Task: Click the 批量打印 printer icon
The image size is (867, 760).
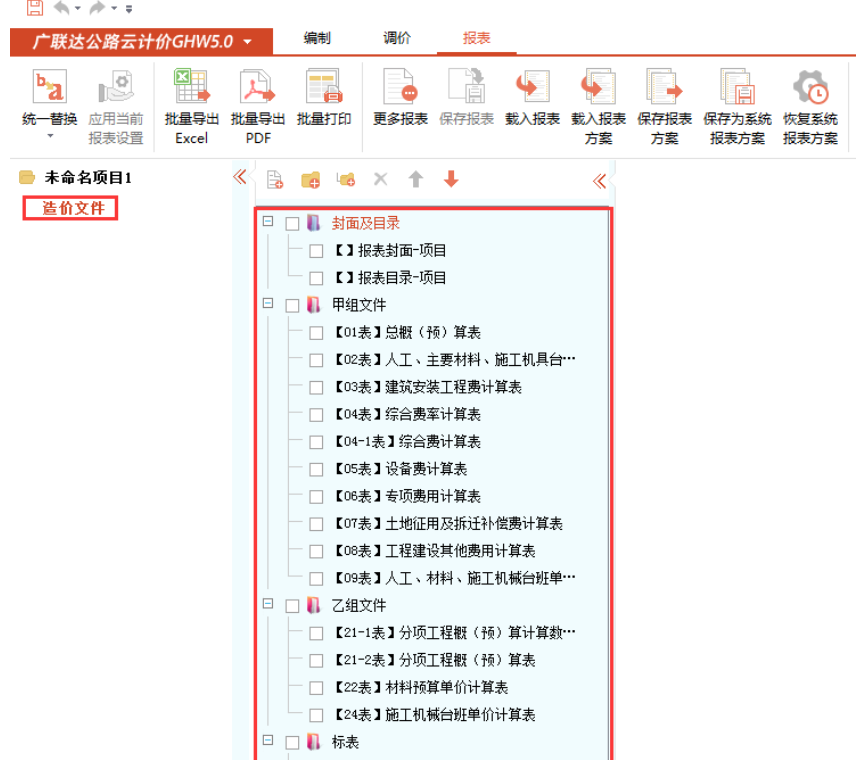Action: point(324,89)
